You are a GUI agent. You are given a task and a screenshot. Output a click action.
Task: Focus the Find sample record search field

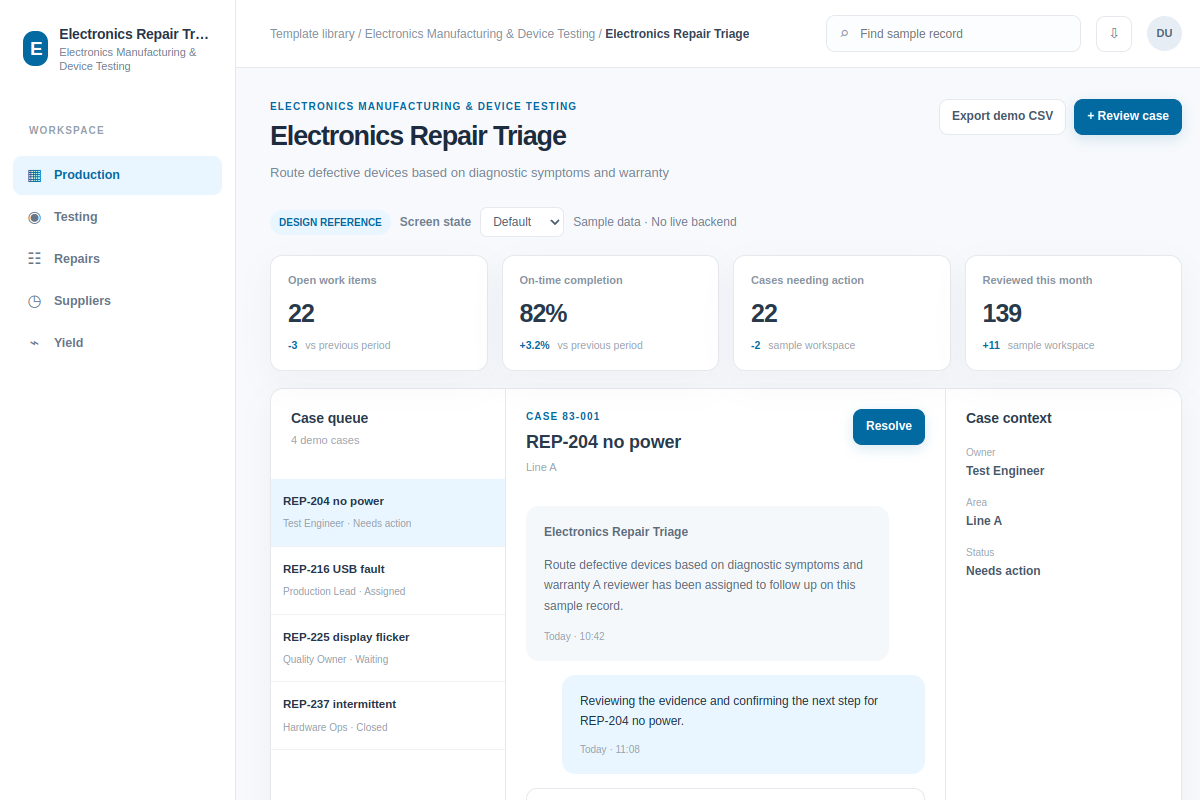pyautogui.click(x=953, y=33)
